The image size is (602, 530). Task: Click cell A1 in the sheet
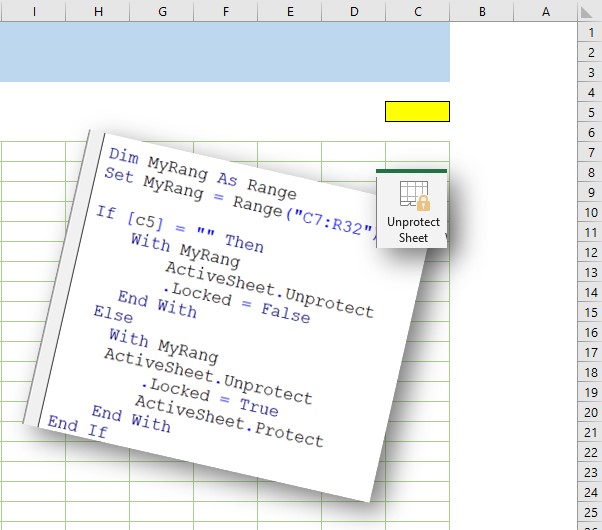pos(546,33)
